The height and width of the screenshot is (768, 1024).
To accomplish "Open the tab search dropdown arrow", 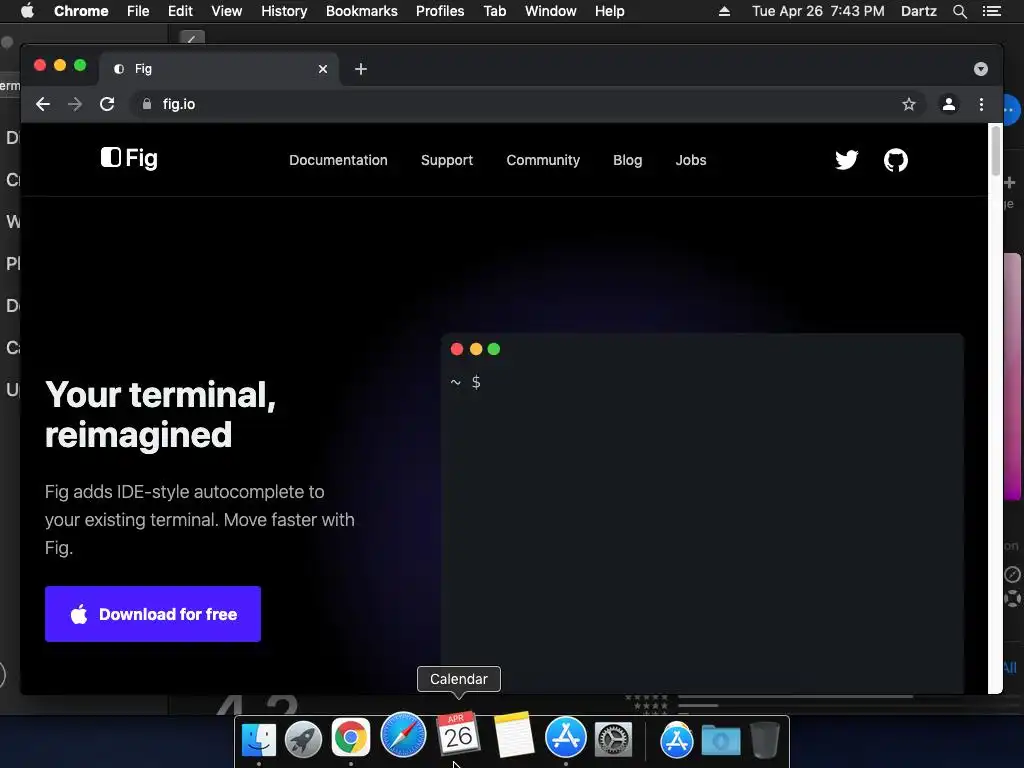I will click(x=980, y=69).
